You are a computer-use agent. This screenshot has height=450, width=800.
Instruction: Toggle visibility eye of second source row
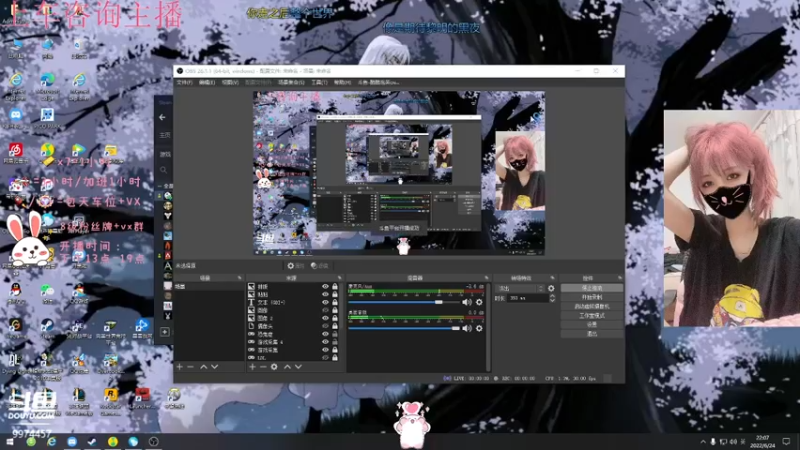click(325, 294)
